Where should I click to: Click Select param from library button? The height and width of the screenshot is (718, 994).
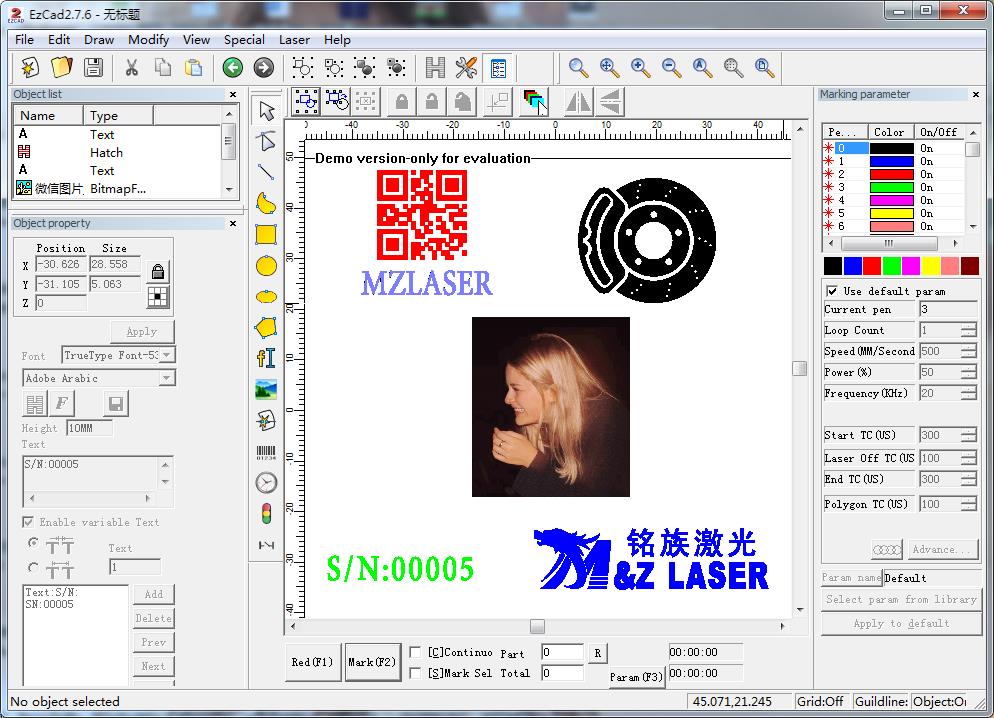click(901, 599)
